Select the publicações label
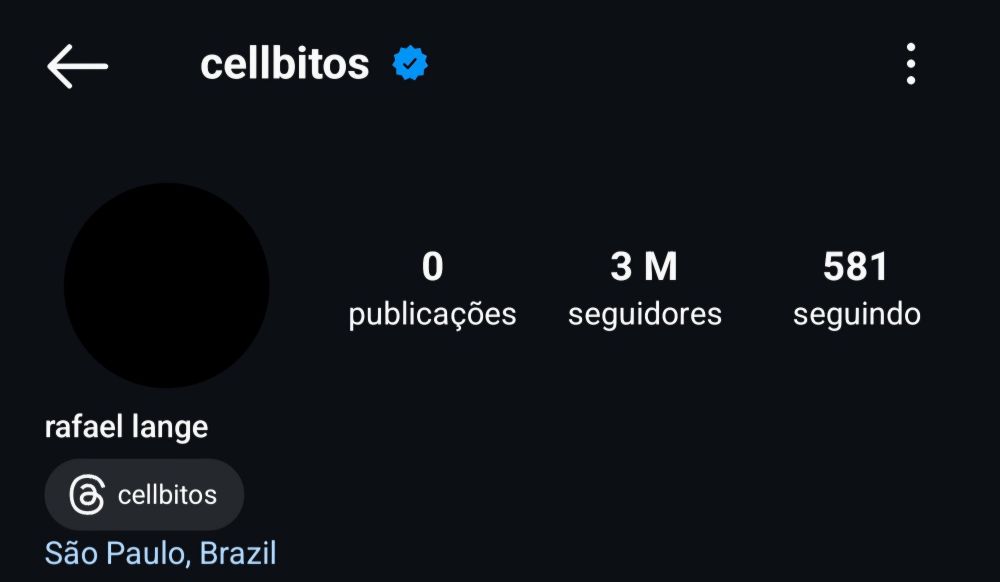Image resolution: width=1000 pixels, height=582 pixels. (x=432, y=314)
